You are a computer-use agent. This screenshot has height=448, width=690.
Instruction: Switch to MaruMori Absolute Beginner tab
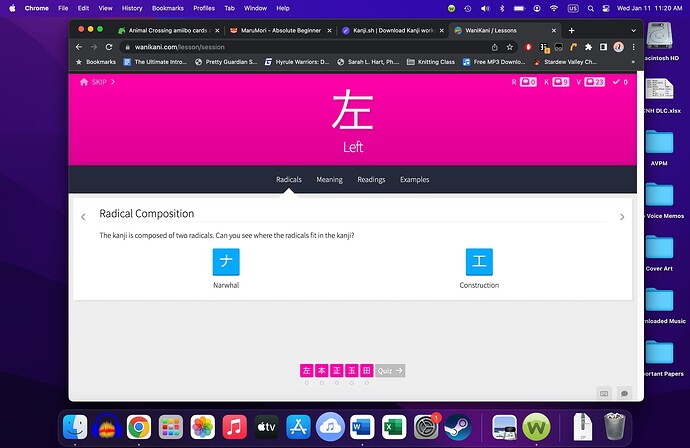click(281, 30)
